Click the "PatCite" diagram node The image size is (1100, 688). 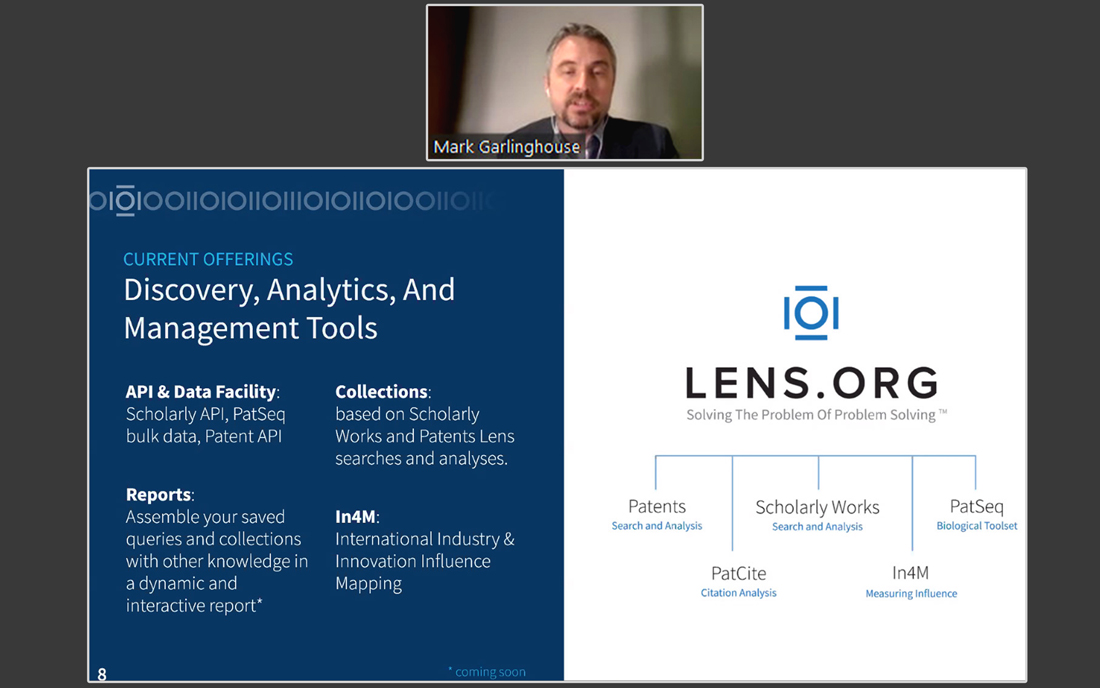739,573
